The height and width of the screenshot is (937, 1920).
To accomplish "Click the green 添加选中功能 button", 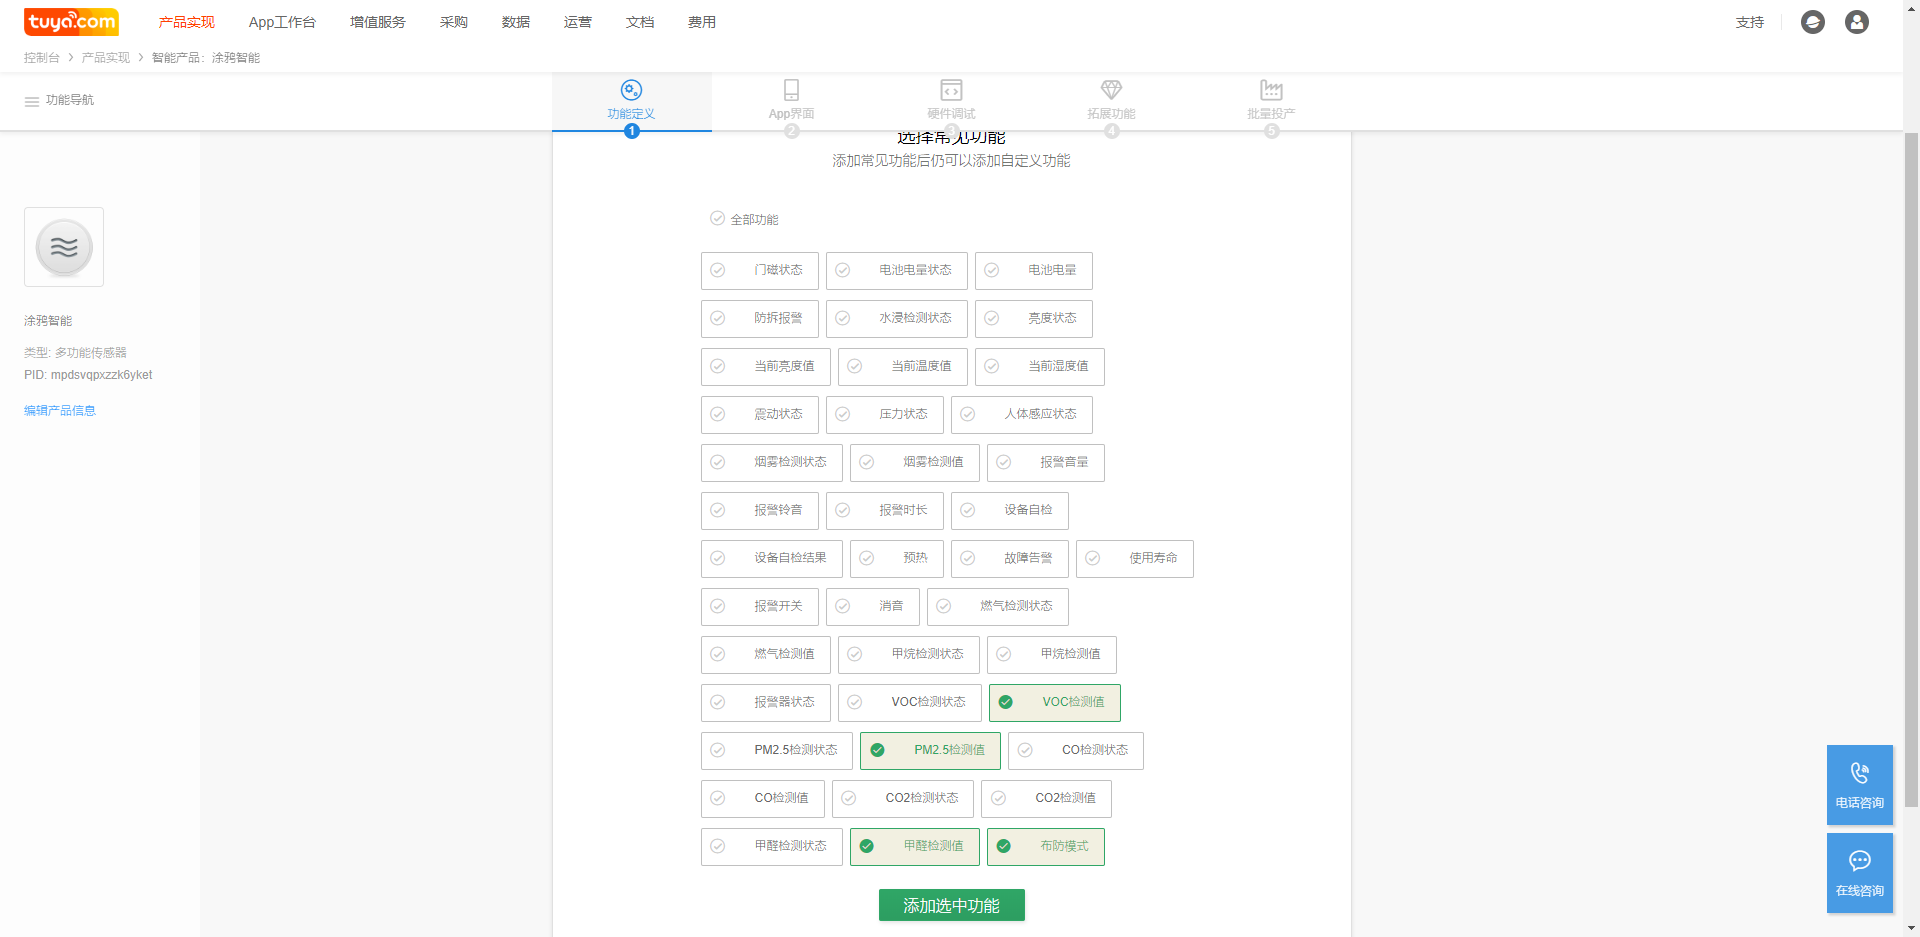I will point(952,905).
